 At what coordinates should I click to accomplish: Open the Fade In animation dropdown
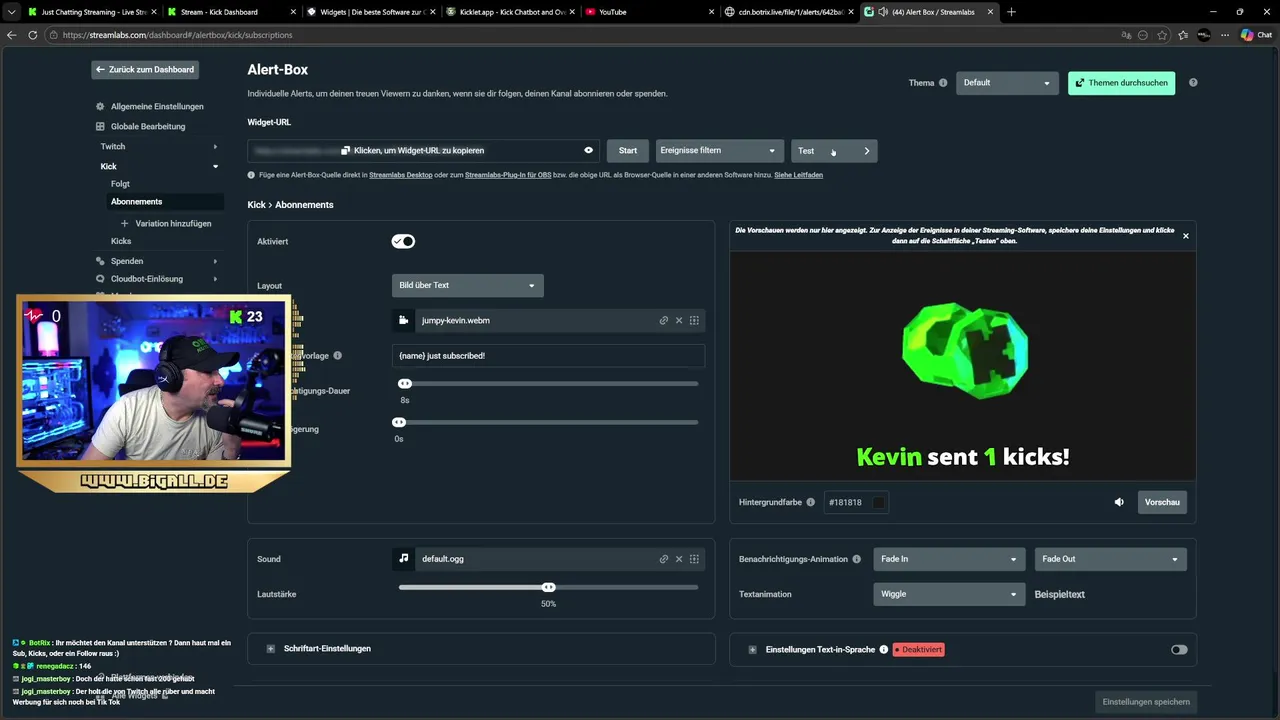[x=949, y=559]
